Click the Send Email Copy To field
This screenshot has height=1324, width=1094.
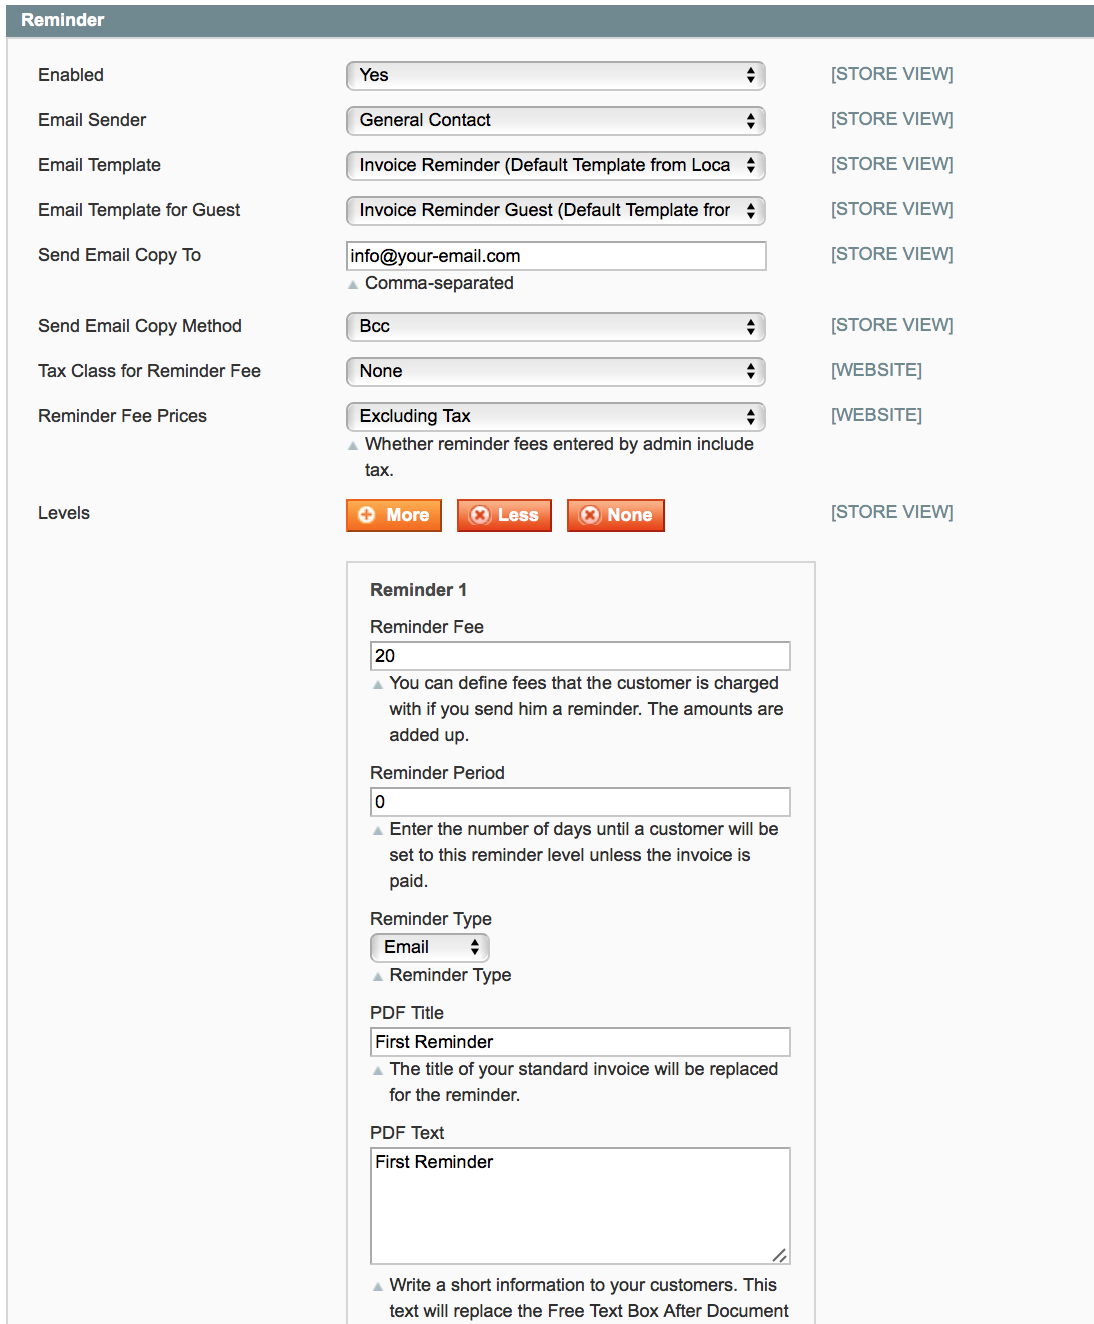click(555, 256)
